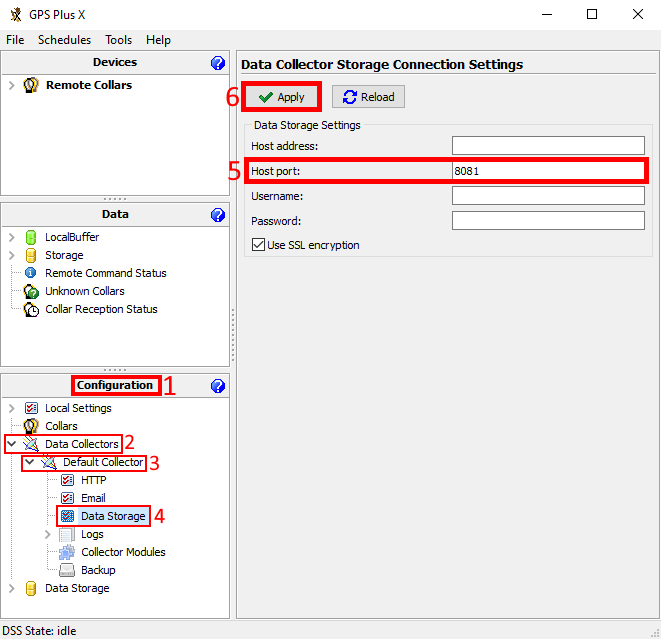This screenshot has width=661, height=639.
Task: Select the Collector Modules item
Action: coord(123,552)
